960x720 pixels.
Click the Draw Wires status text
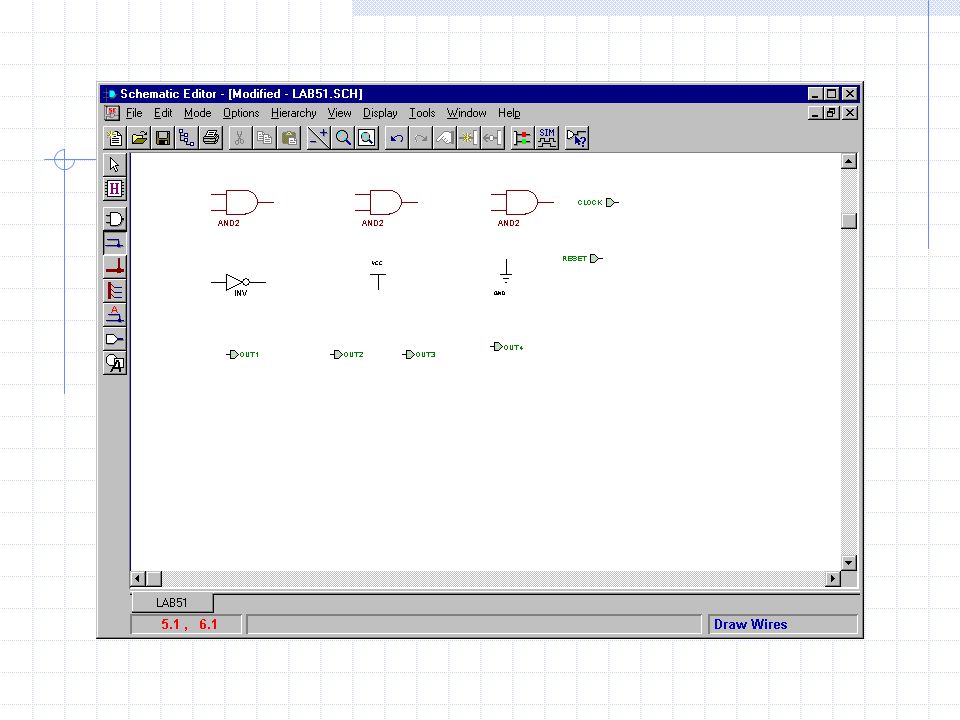click(x=751, y=624)
